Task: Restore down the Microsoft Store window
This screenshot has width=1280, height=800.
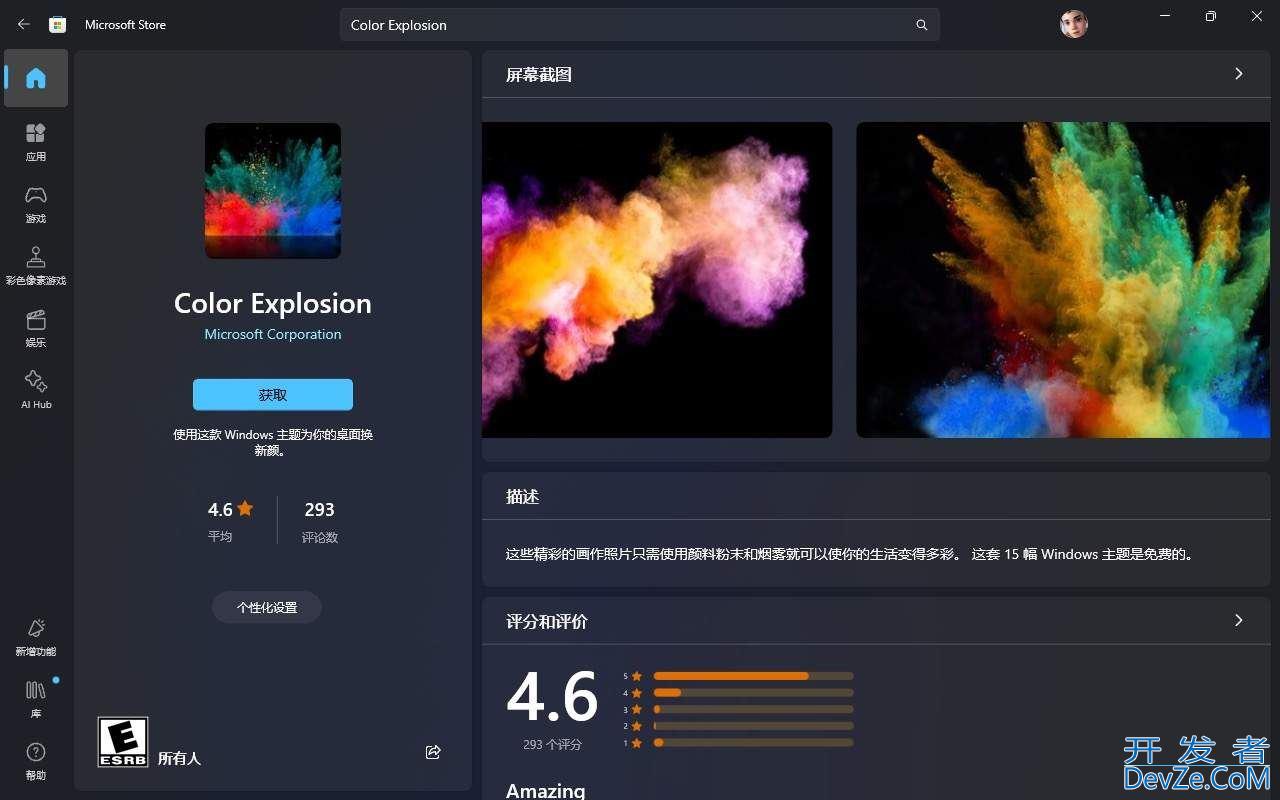Action: (1211, 16)
